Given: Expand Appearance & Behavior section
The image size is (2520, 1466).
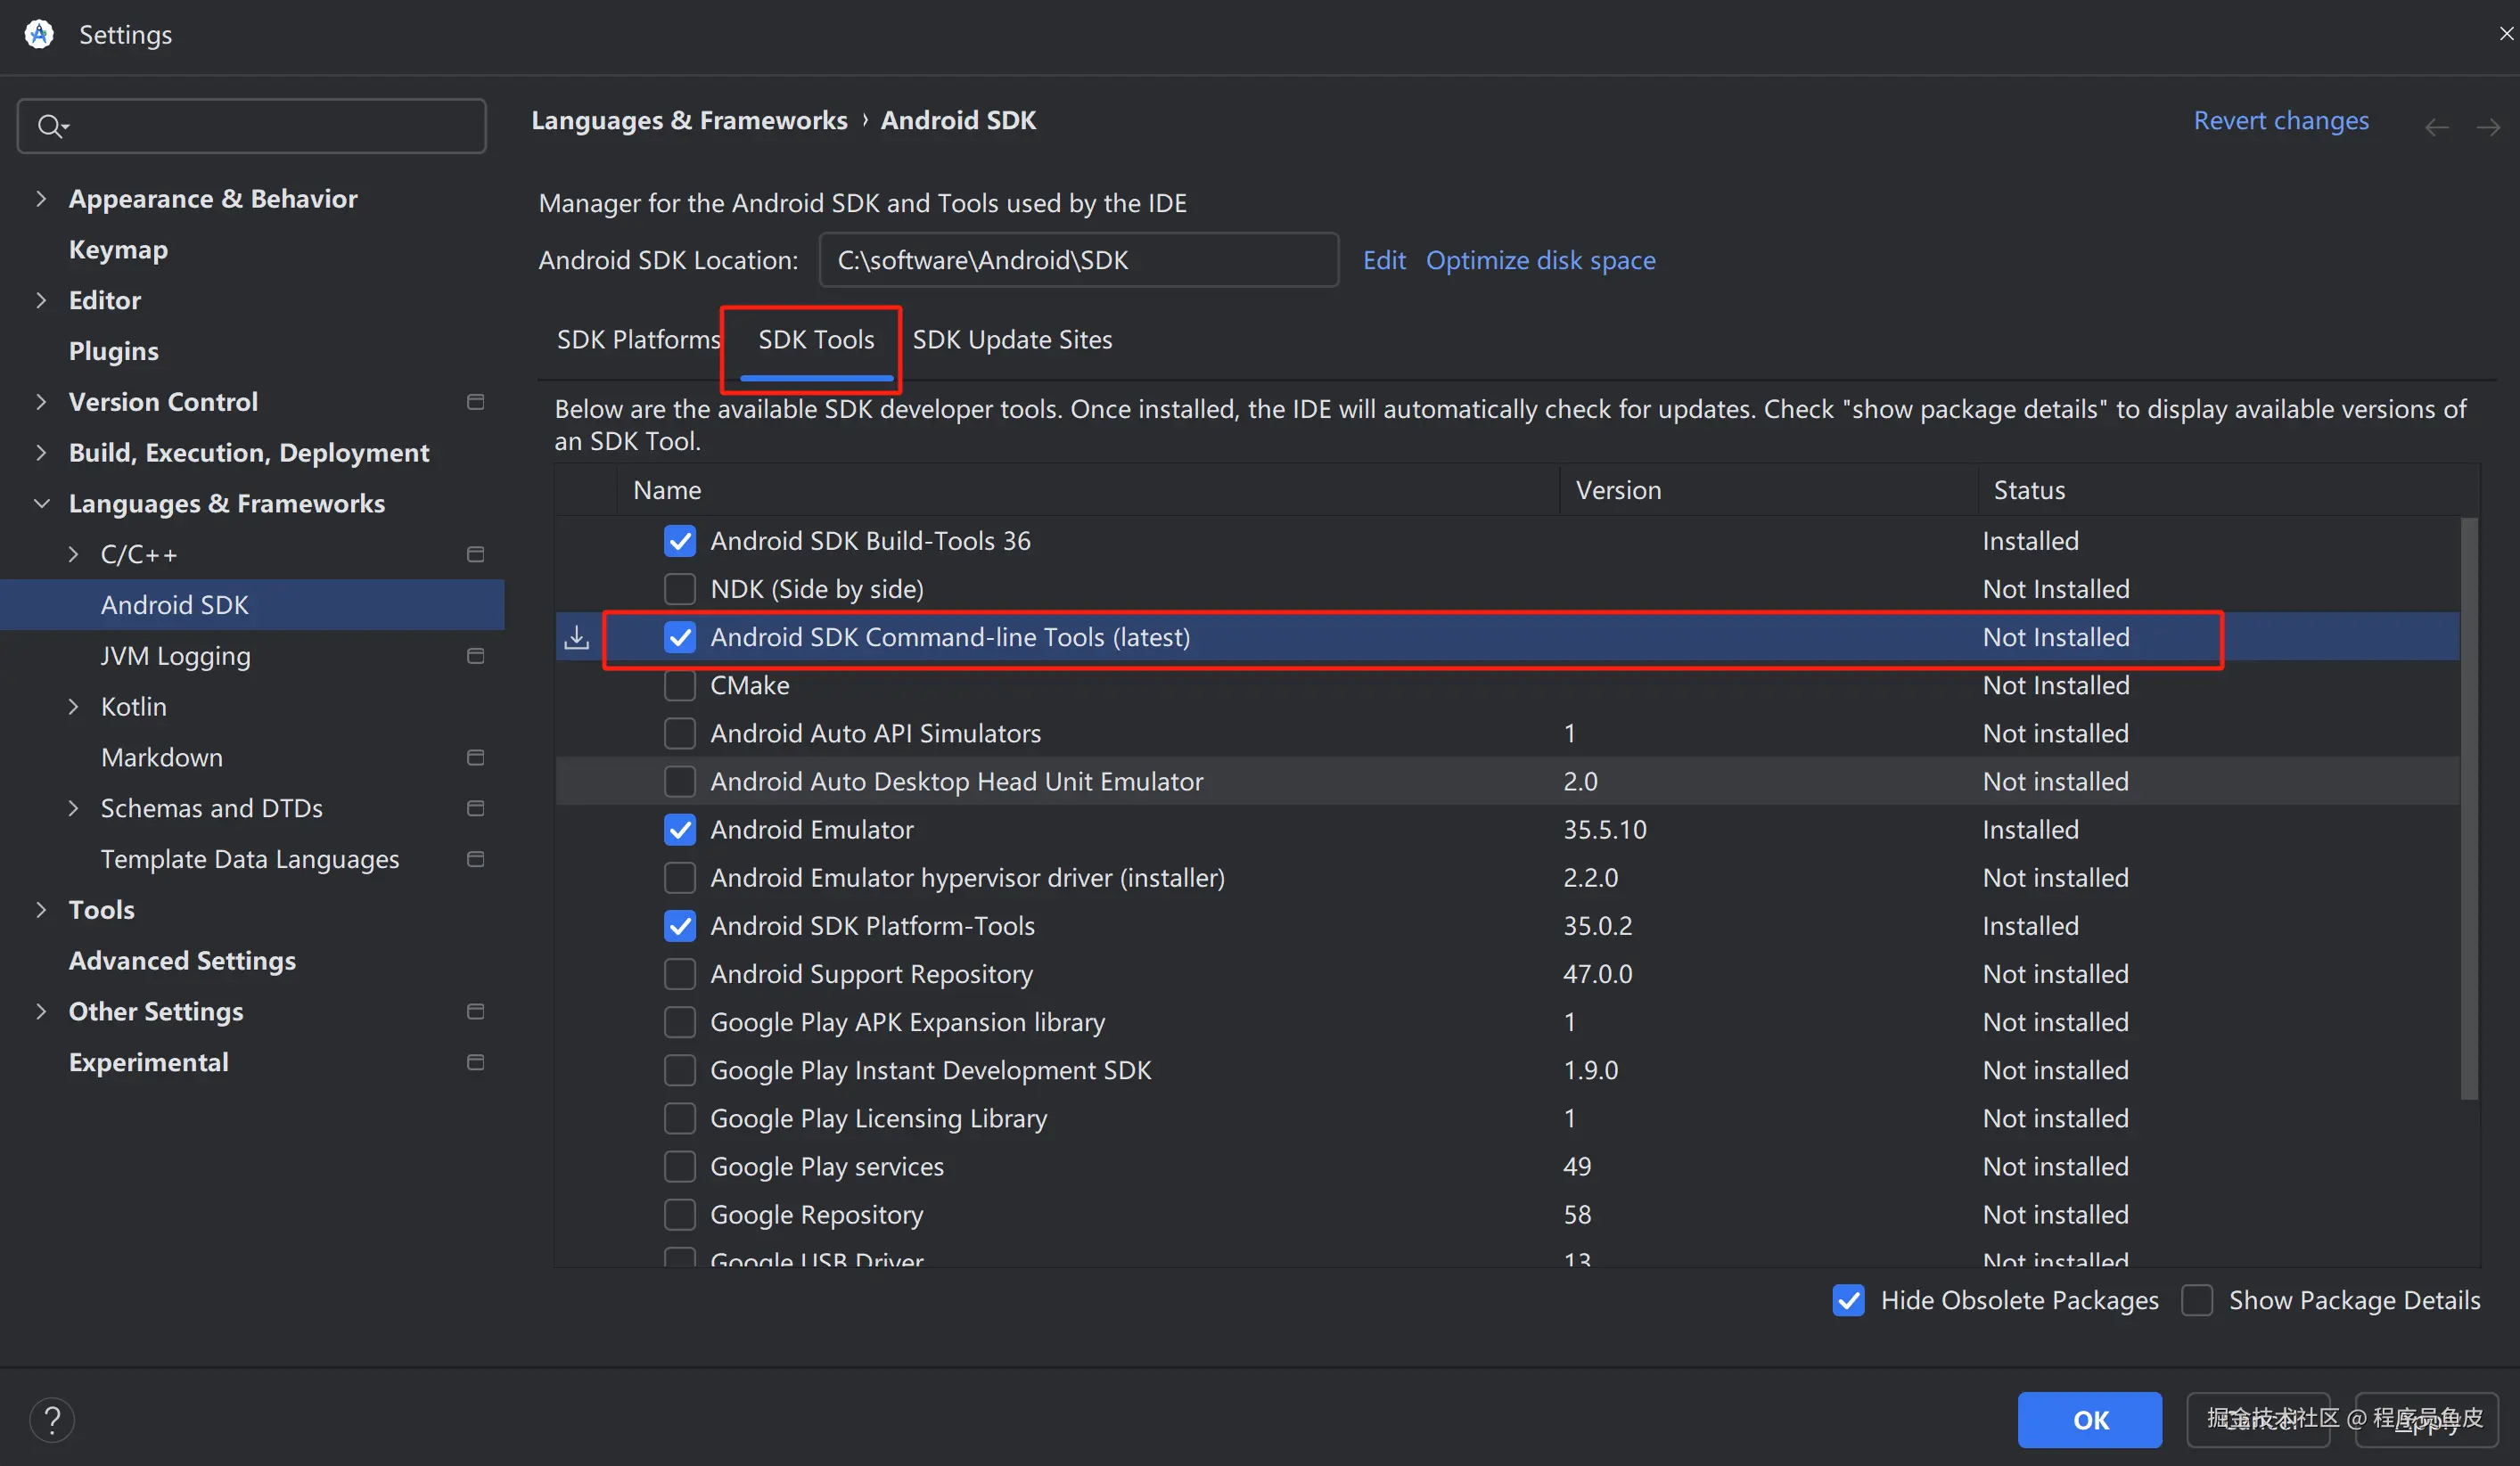Looking at the screenshot, I should point(41,199).
